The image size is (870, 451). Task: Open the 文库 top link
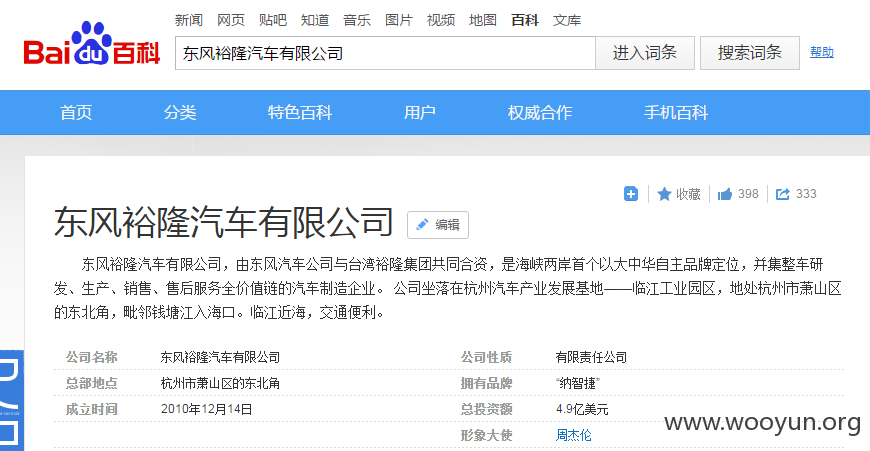(567, 21)
